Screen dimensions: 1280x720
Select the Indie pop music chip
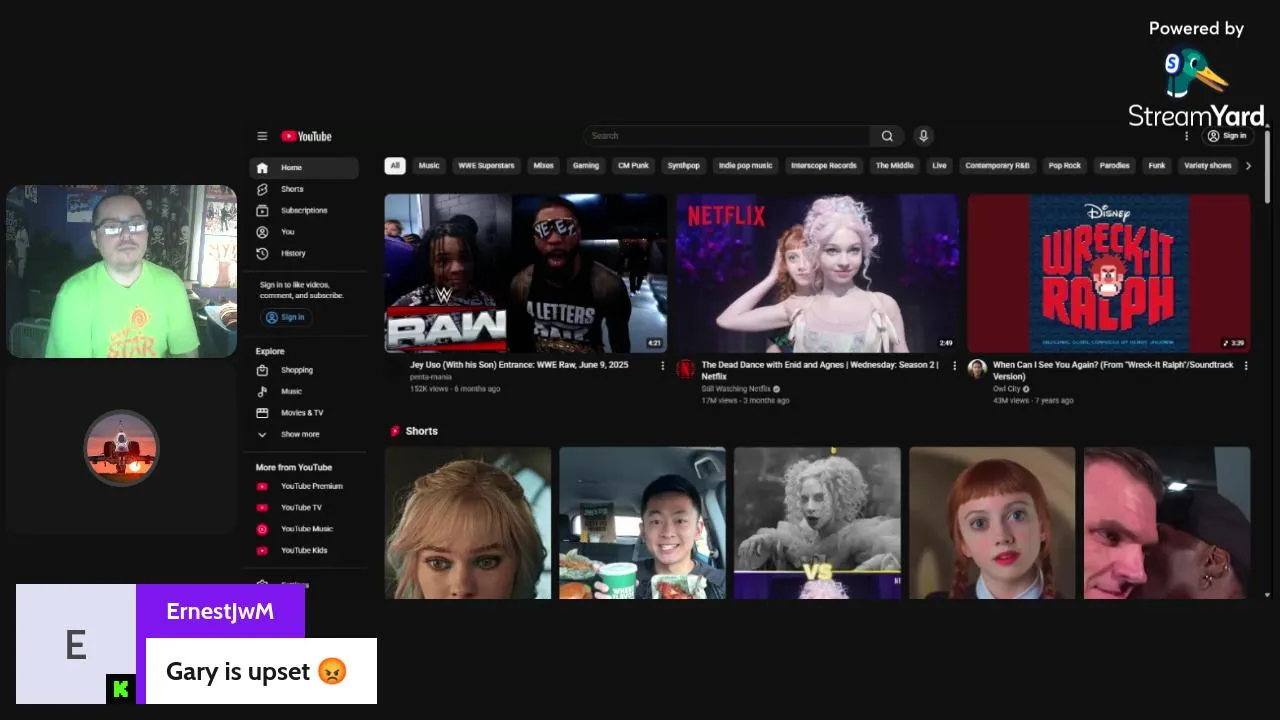[746, 166]
